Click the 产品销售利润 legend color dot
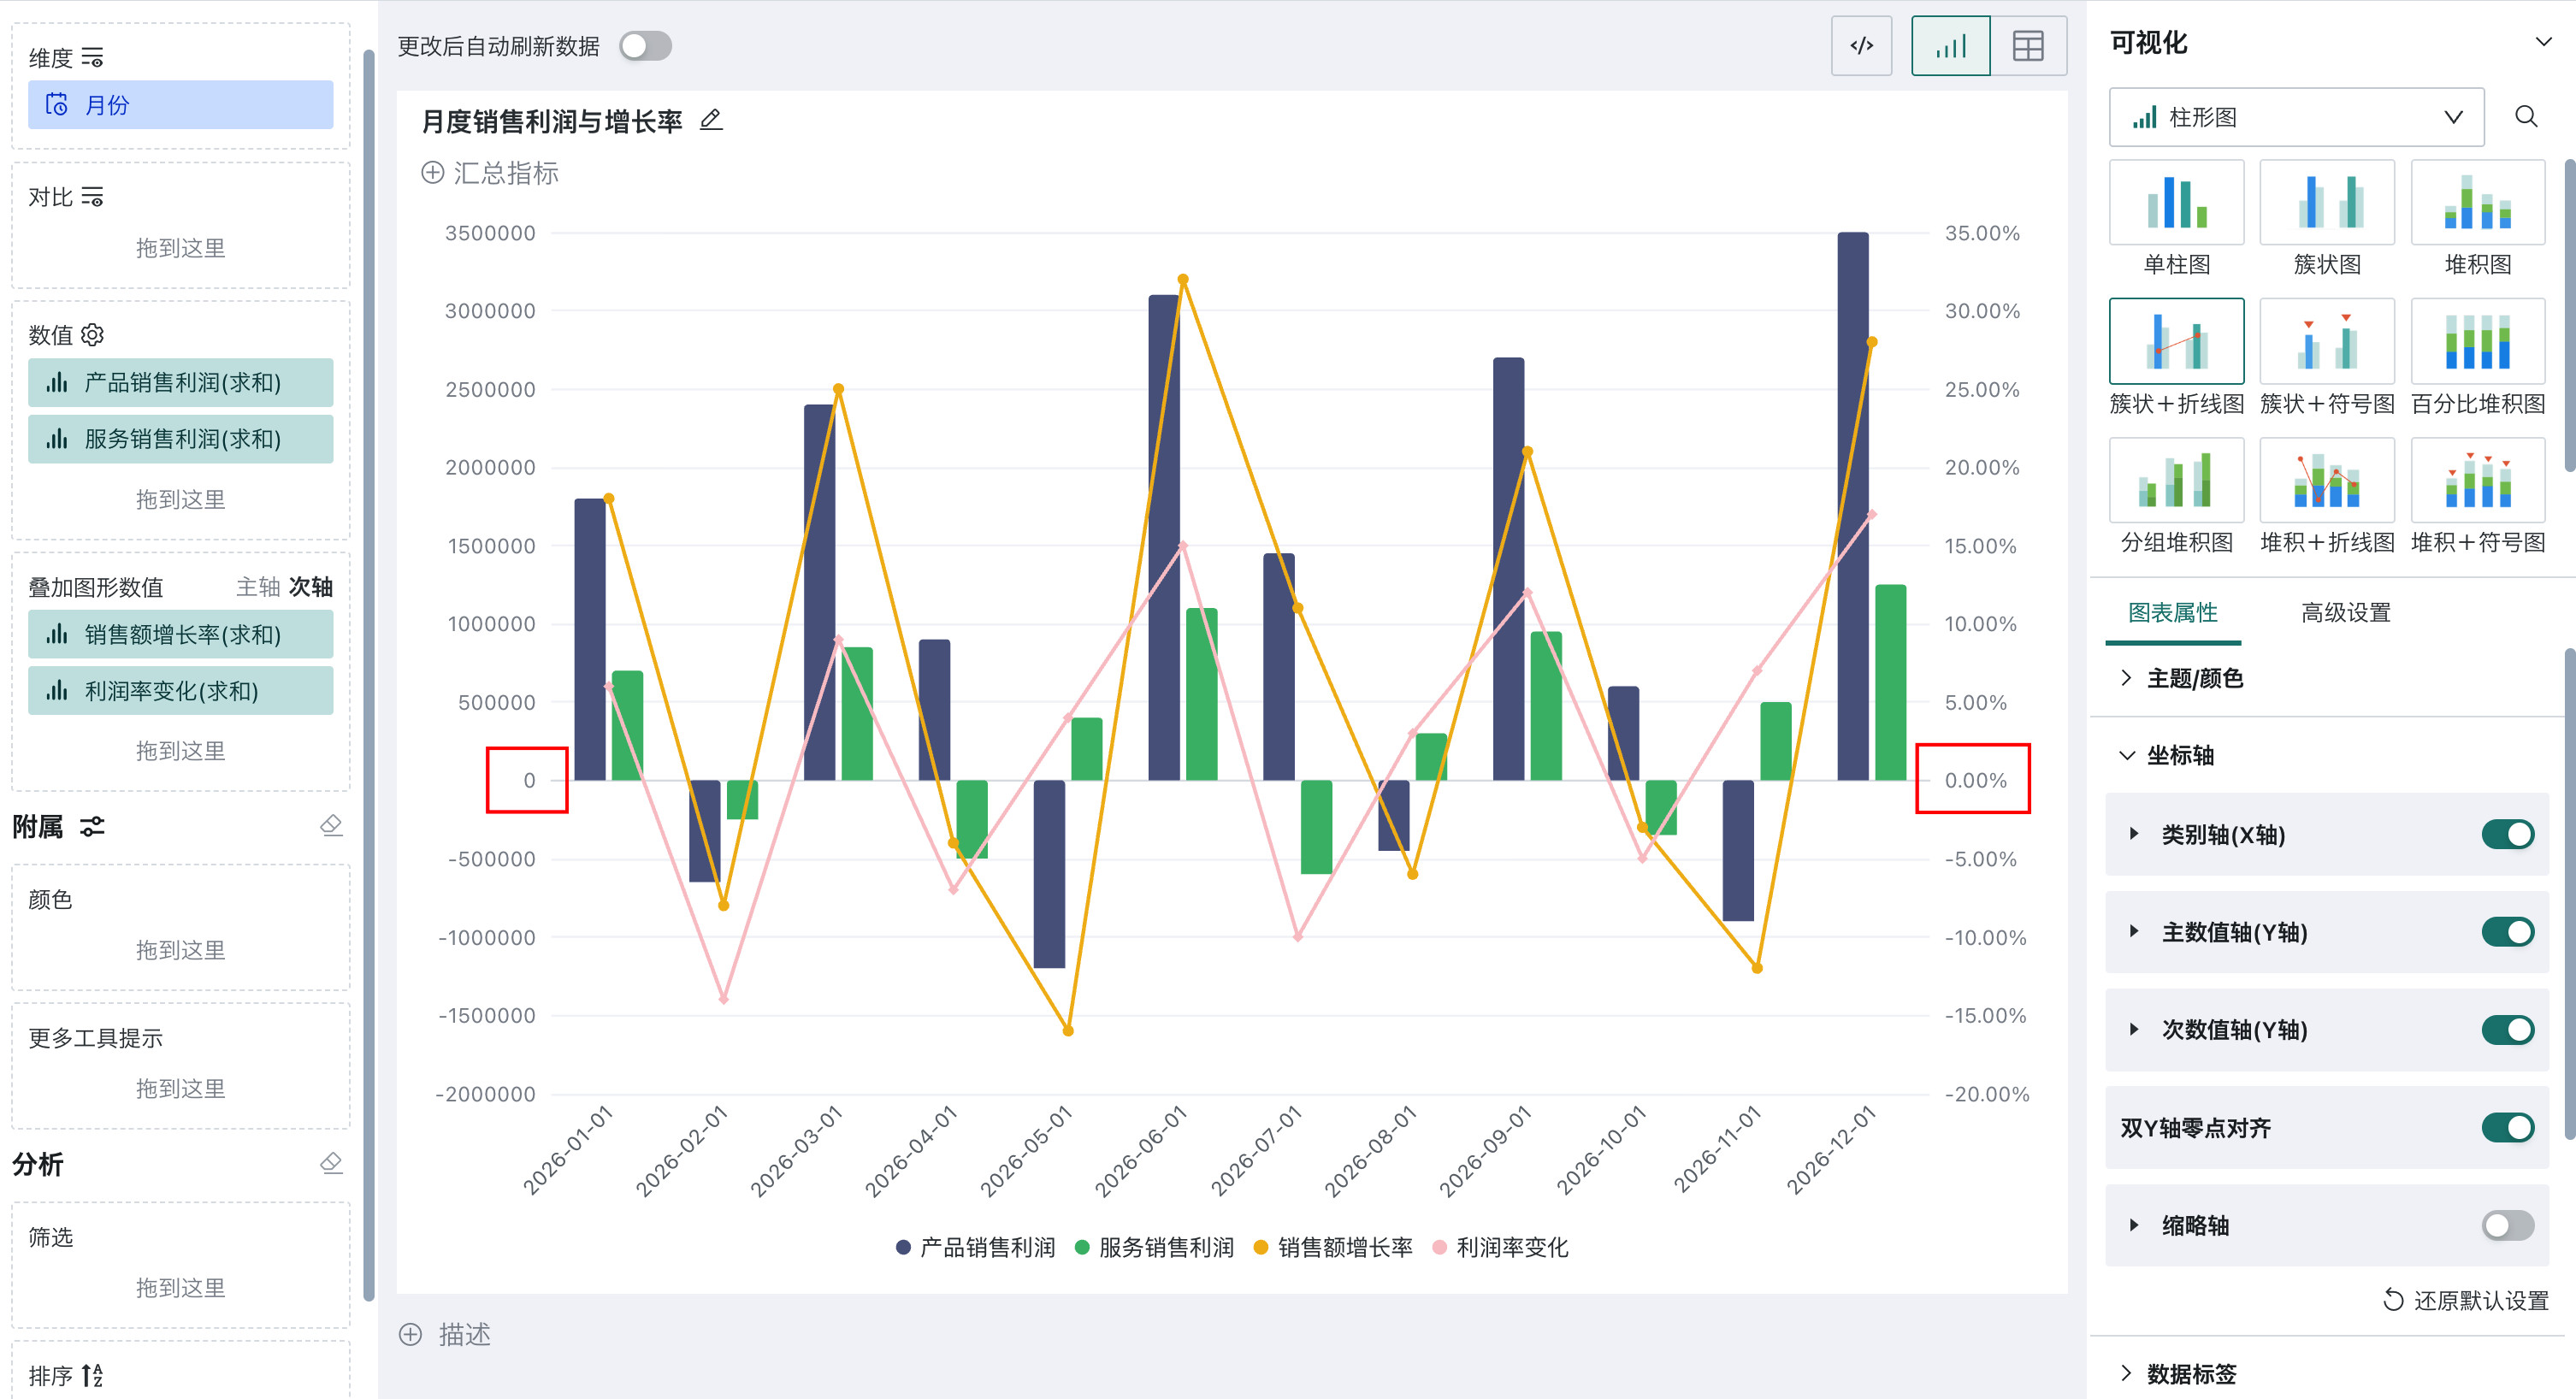Viewport: 2576px width, 1399px height. 903,1247
